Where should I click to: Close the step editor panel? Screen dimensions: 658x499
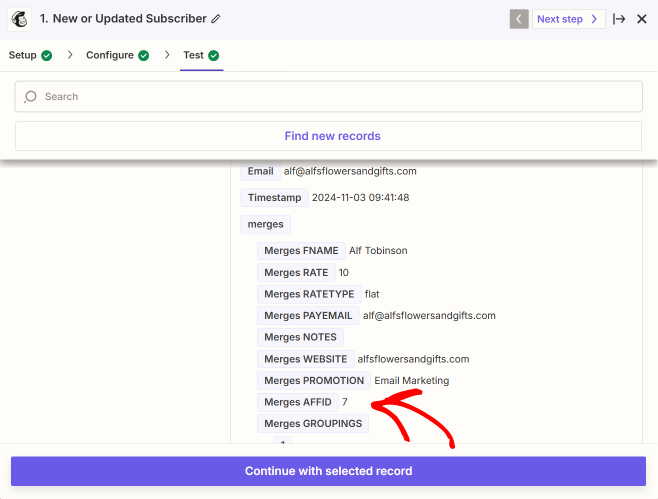tap(642, 19)
